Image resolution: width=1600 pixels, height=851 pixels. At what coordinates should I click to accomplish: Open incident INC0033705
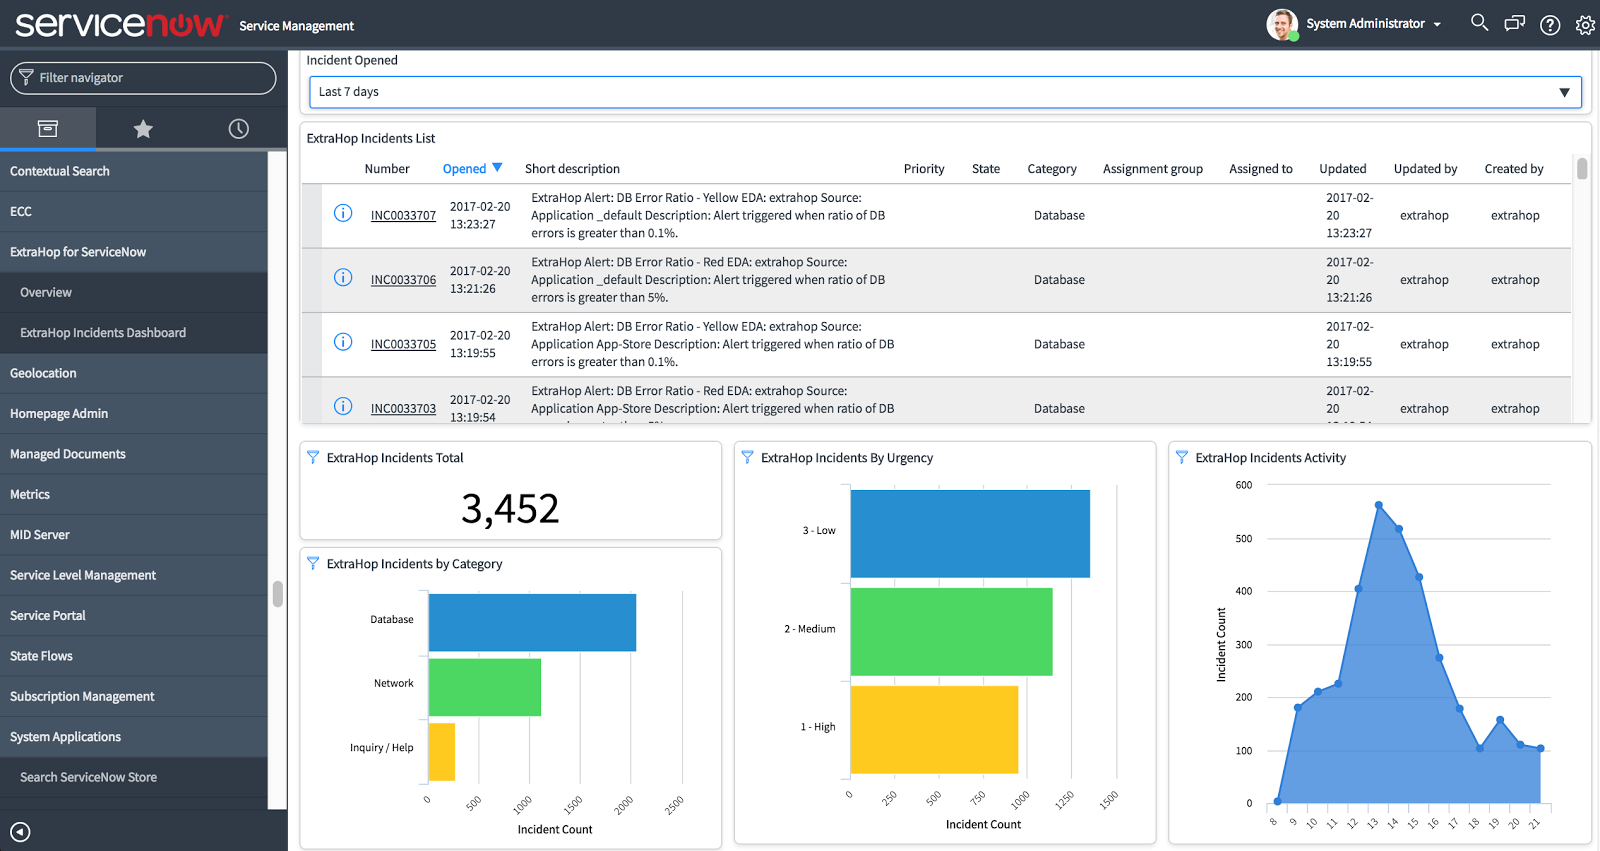tap(403, 344)
